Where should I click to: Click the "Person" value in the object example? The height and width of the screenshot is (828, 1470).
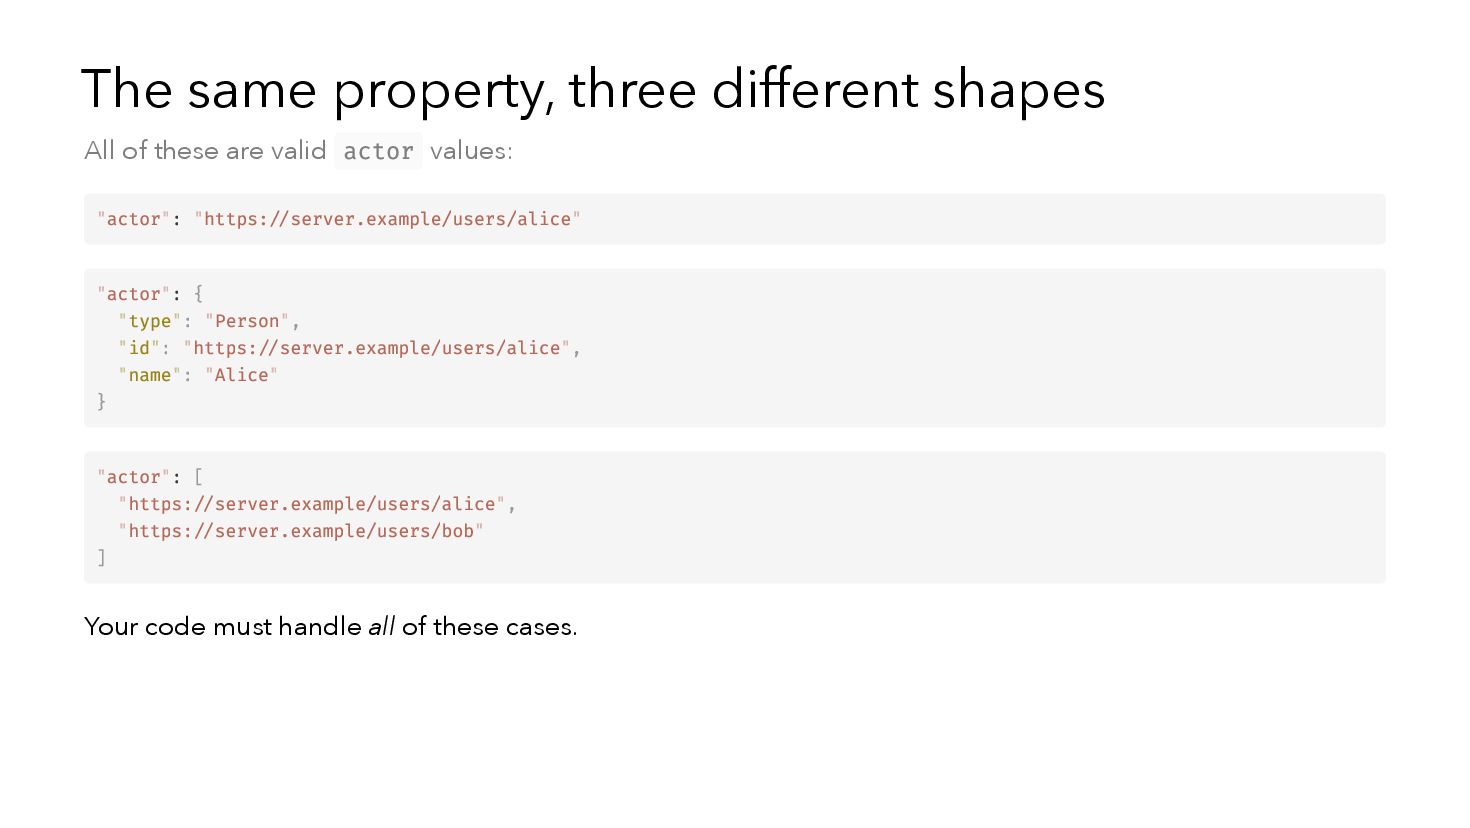point(247,321)
